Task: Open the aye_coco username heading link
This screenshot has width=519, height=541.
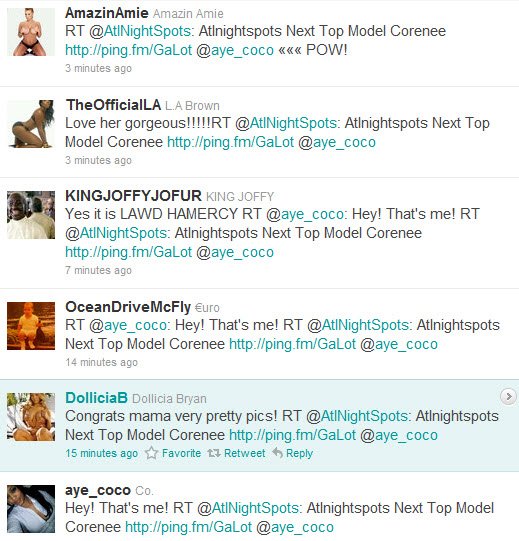Action: point(98,490)
